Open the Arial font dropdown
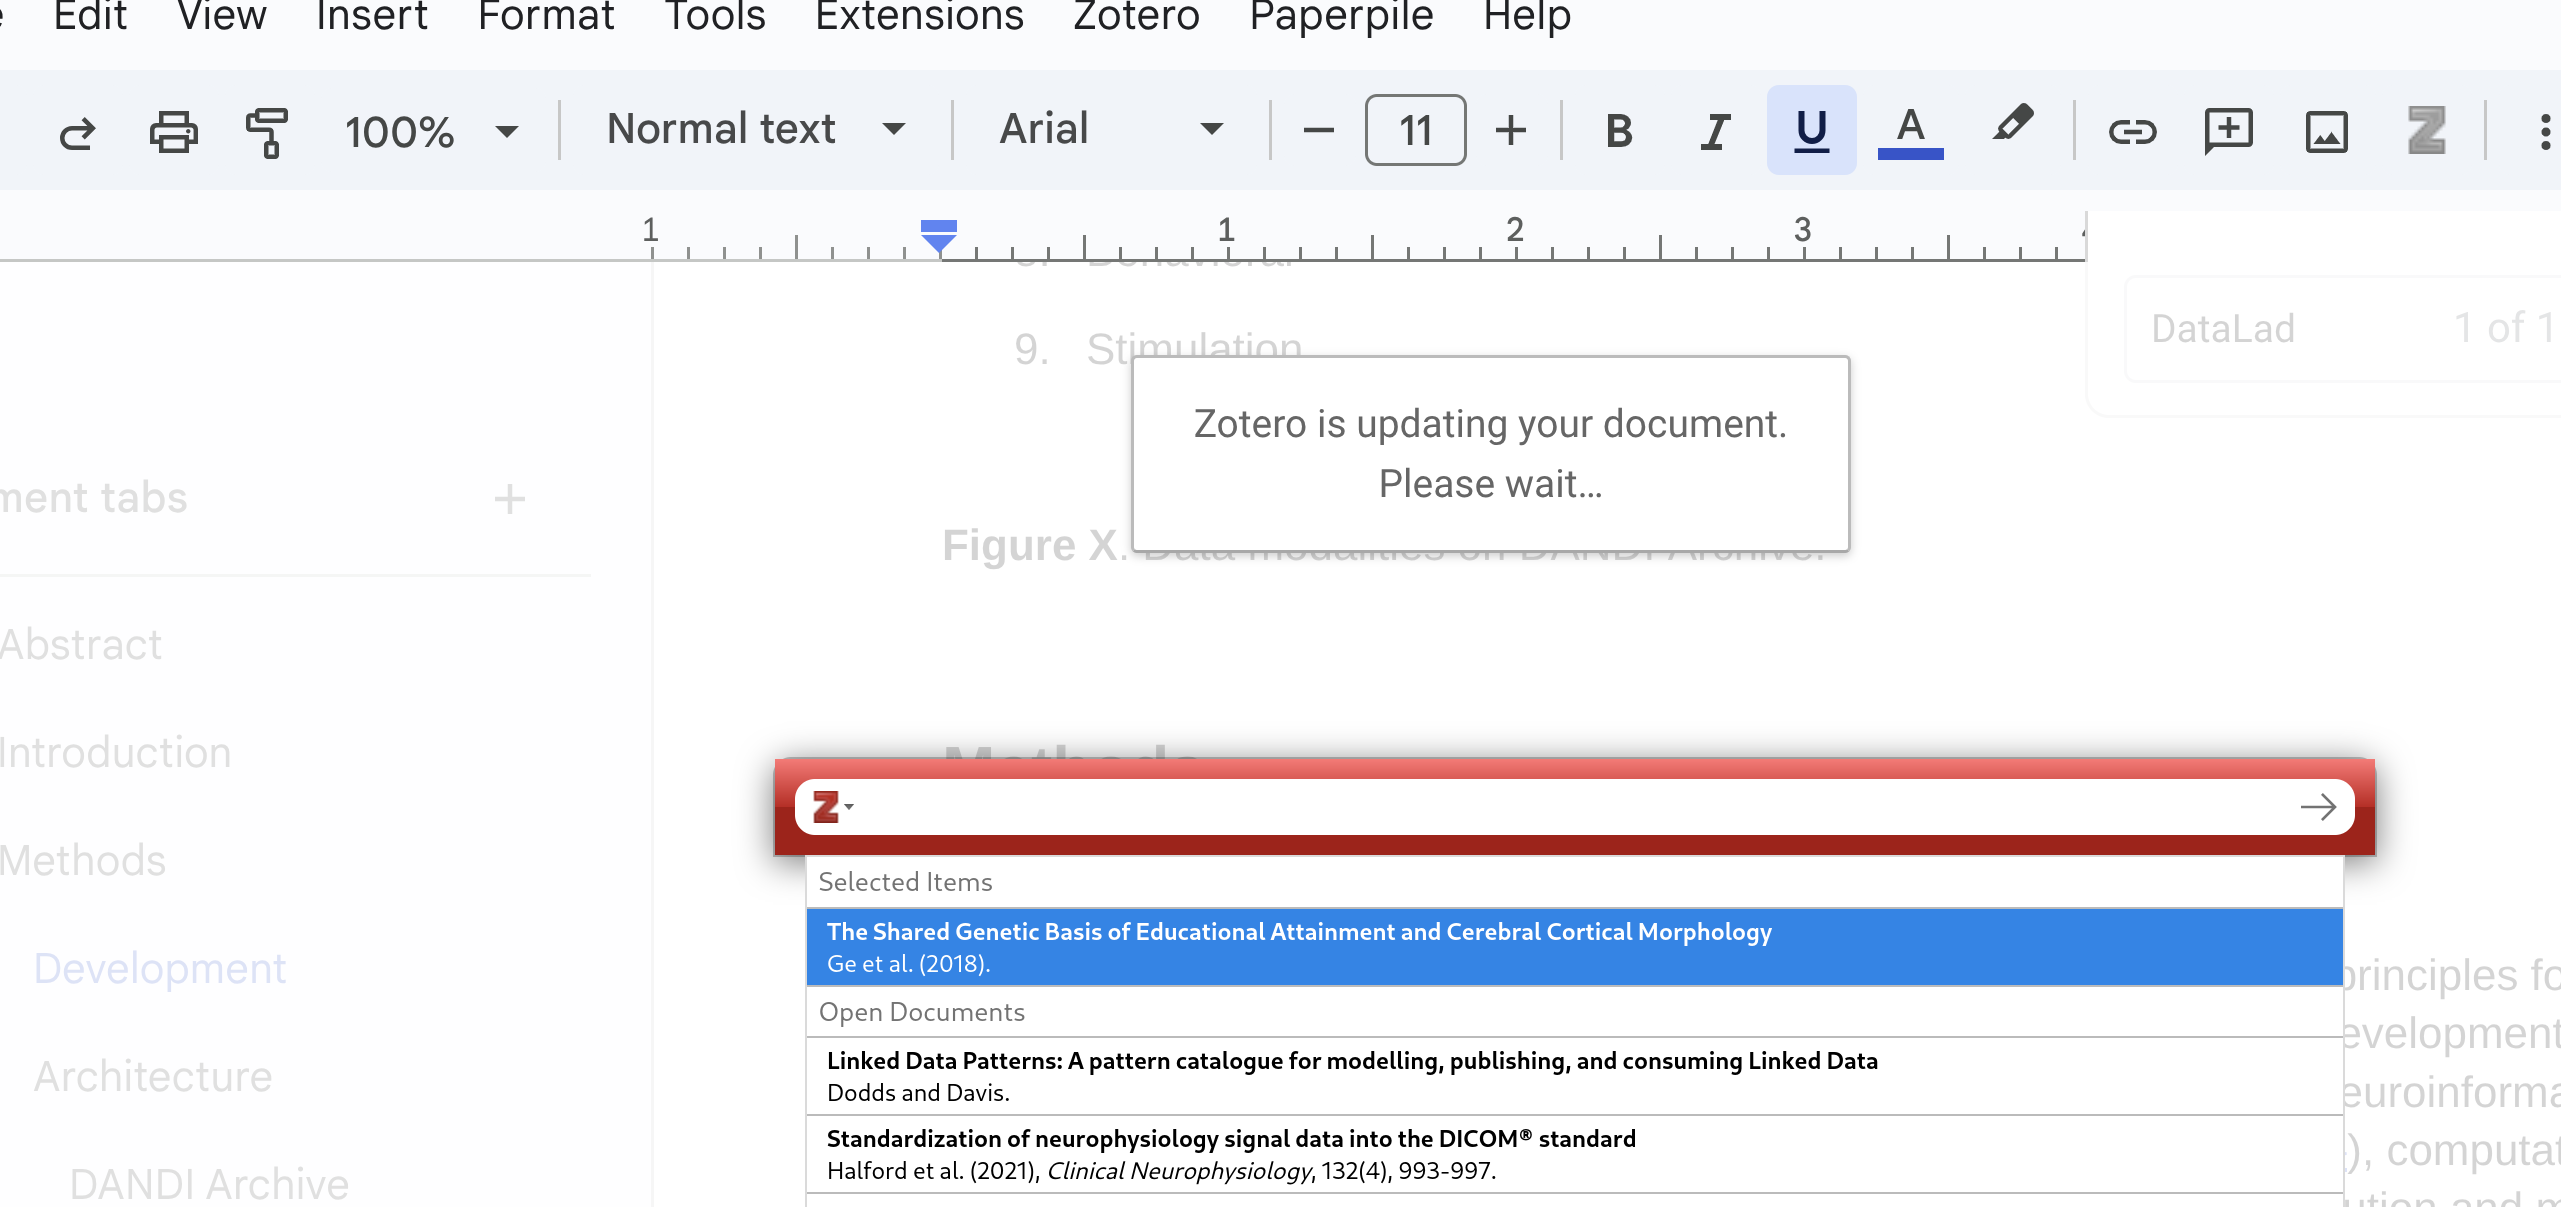Viewport: 2561px width, 1207px height. (1110, 129)
